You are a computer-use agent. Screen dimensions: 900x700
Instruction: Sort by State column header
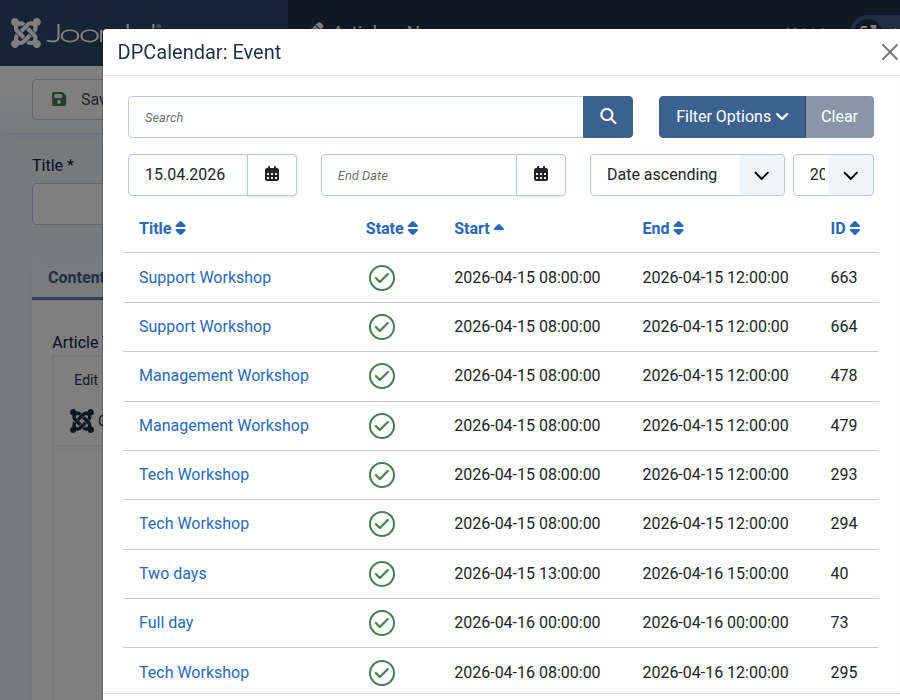pyautogui.click(x=391, y=228)
